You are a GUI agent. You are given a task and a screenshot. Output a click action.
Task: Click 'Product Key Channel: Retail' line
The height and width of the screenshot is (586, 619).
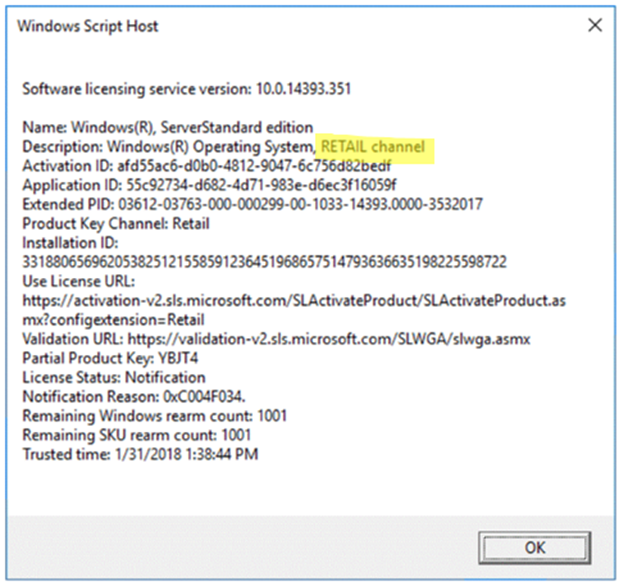(116, 224)
